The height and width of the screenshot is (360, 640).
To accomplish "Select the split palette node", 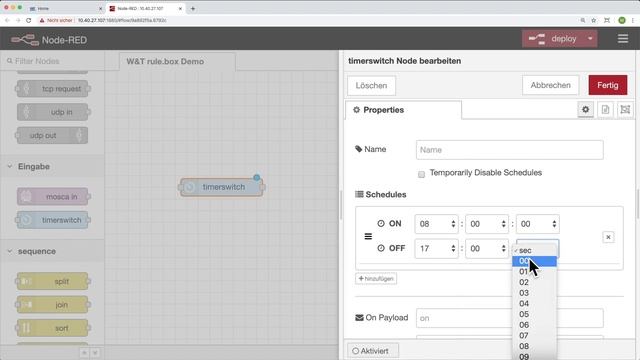I will pyautogui.click(x=53, y=281).
